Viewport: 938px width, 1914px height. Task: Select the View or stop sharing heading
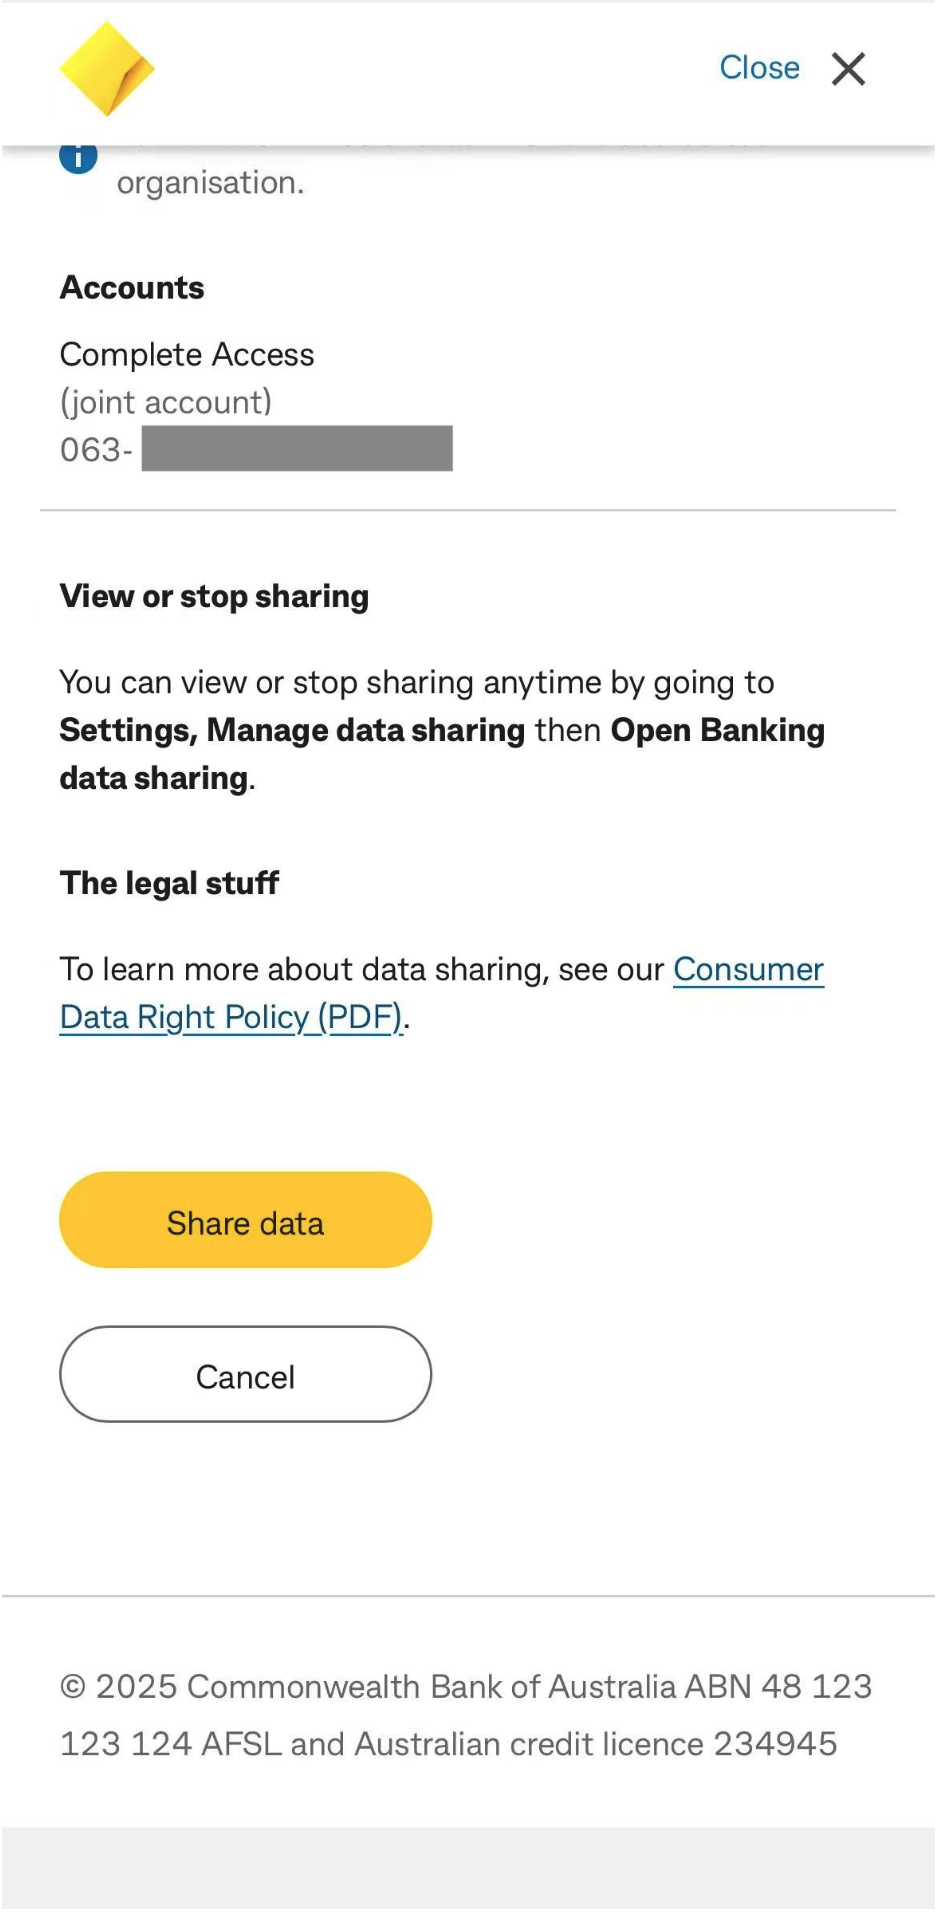pos(214,596)
